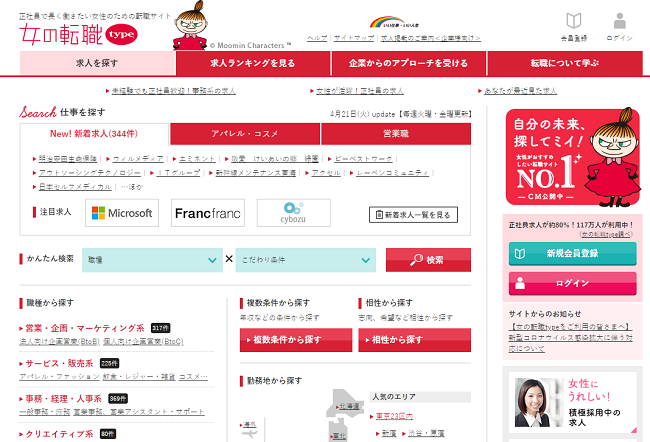Open the 求人ランキングを見る menu
Image resolution: width=650 pixels, height=442 pixels.
click(x=253, y=63)
